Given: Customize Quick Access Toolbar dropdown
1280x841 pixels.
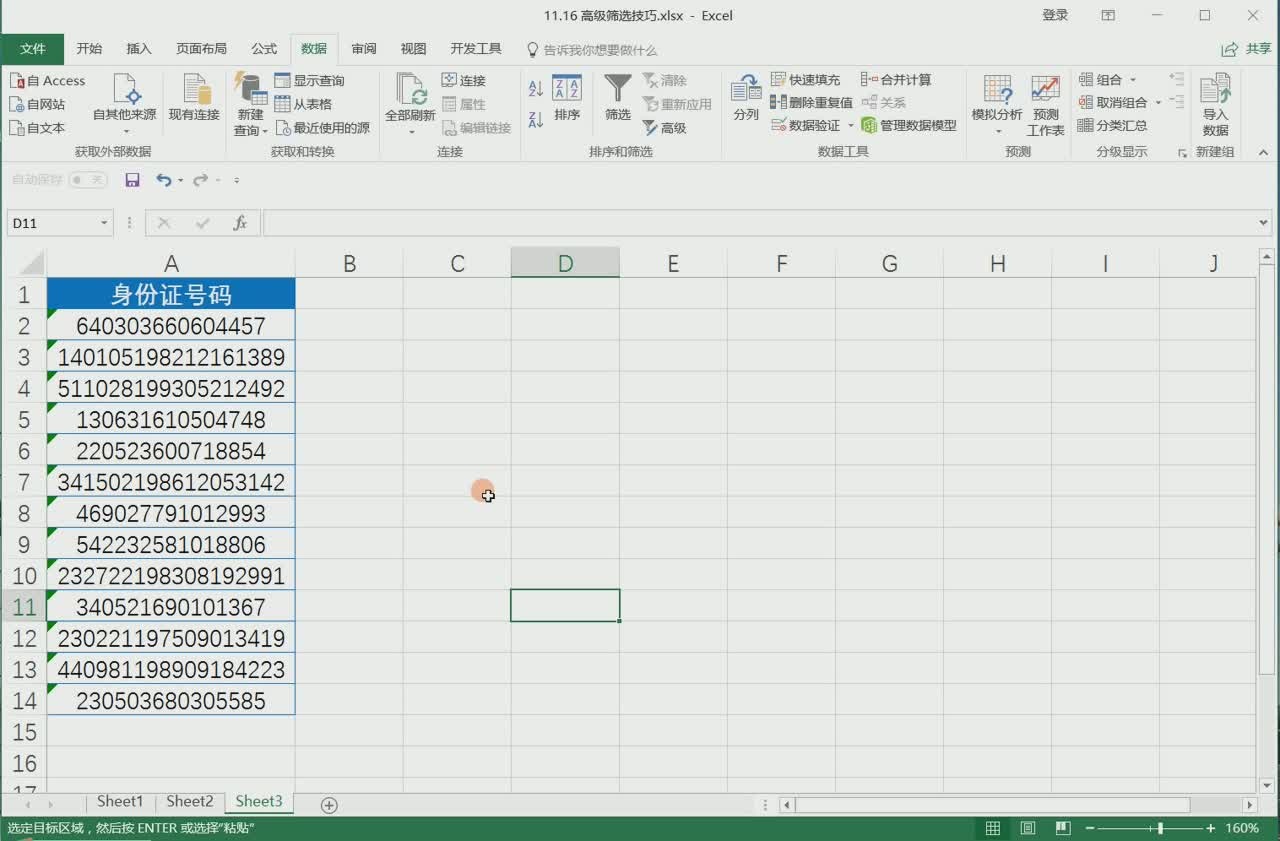Looking at the screenshot, I should 237,180.
